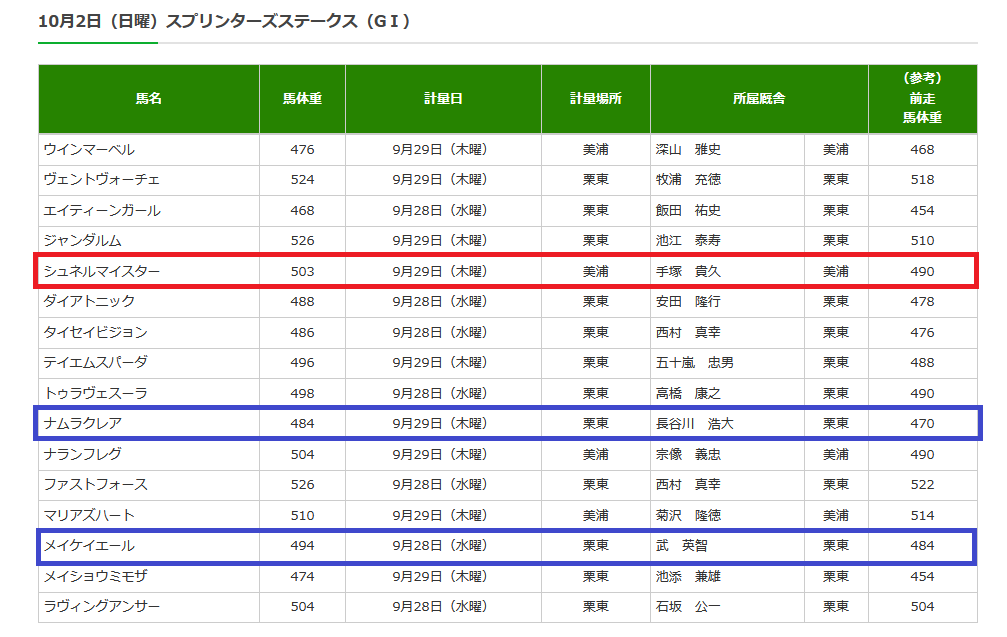Click trainer name 高橋 康之
1007x637 pixels.
point(688,394)
